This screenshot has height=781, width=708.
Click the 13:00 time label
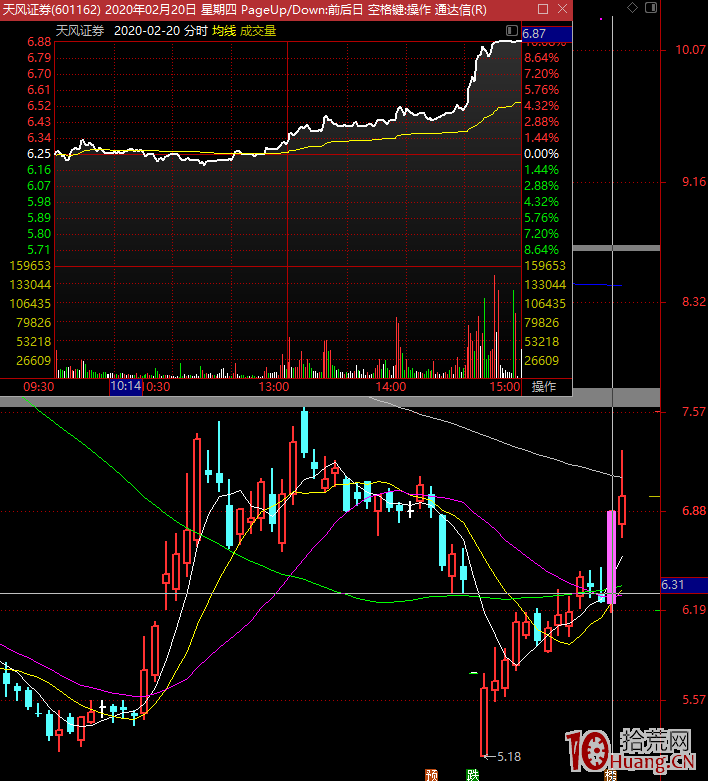pyautogui.click(x=274, y=387)
